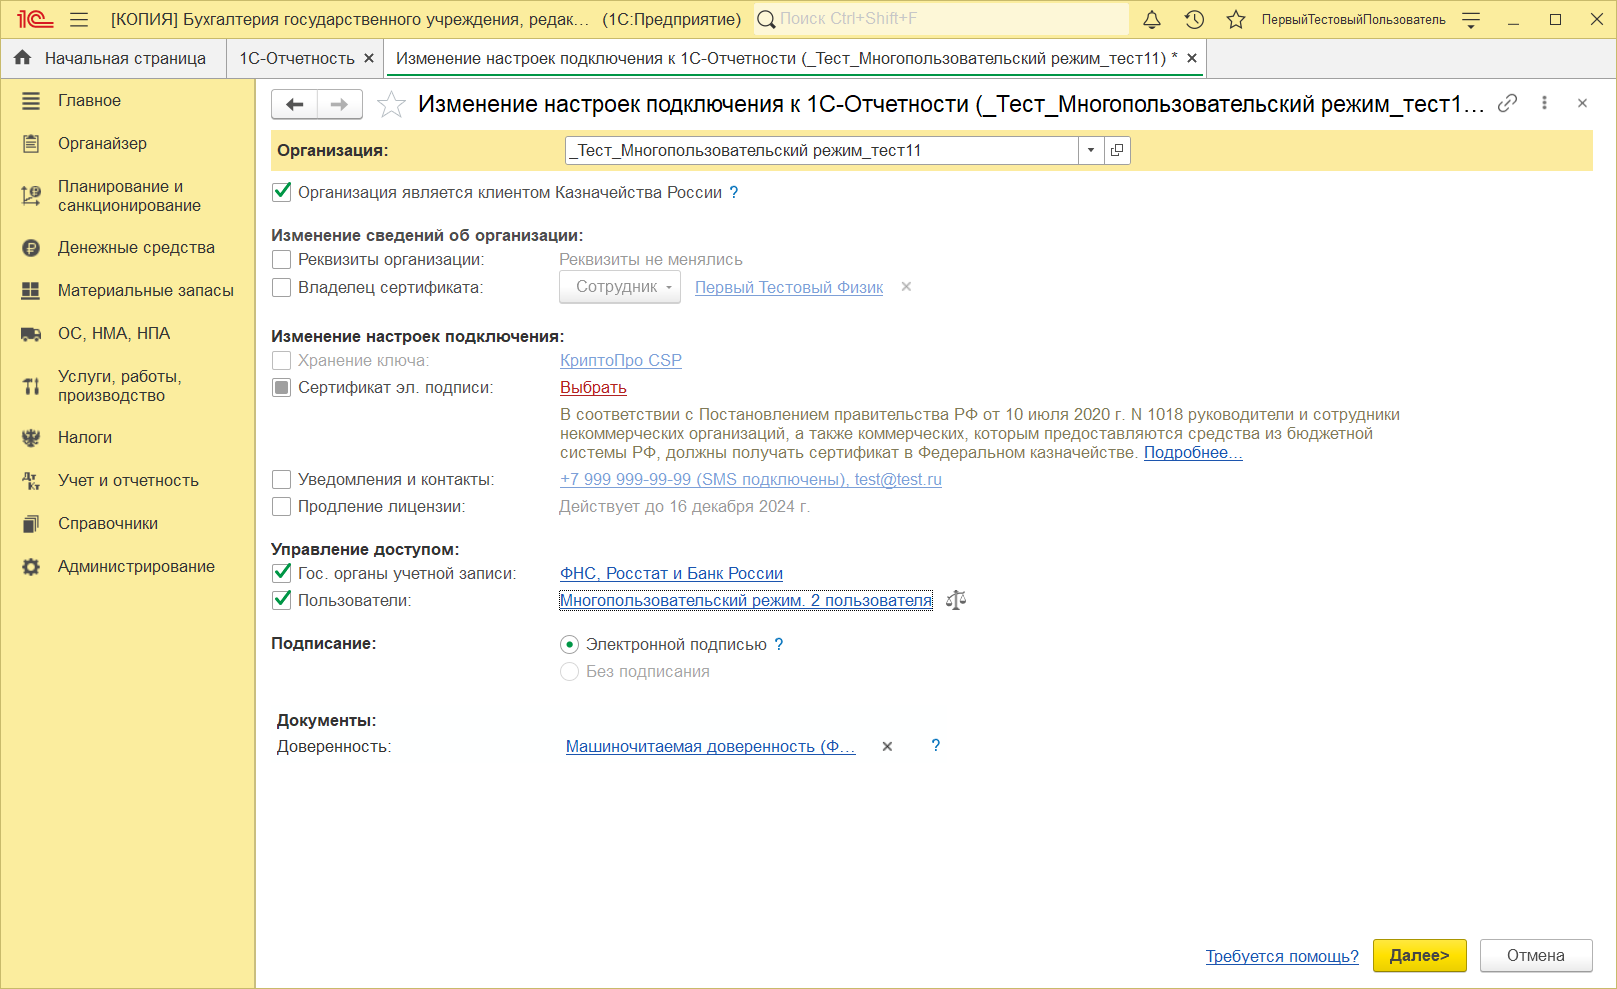
Task: Click into the Организация input field
Action: click(x=822, y=150)
